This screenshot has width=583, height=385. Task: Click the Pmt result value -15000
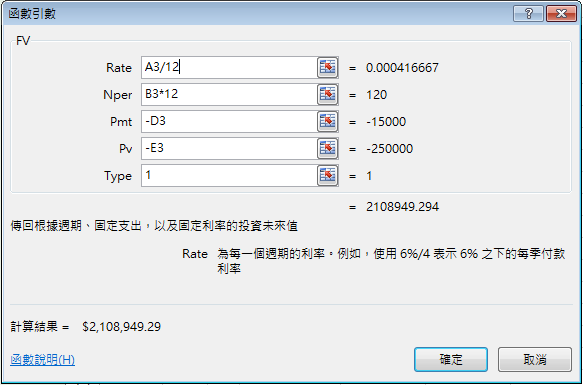tap(386, 122)
